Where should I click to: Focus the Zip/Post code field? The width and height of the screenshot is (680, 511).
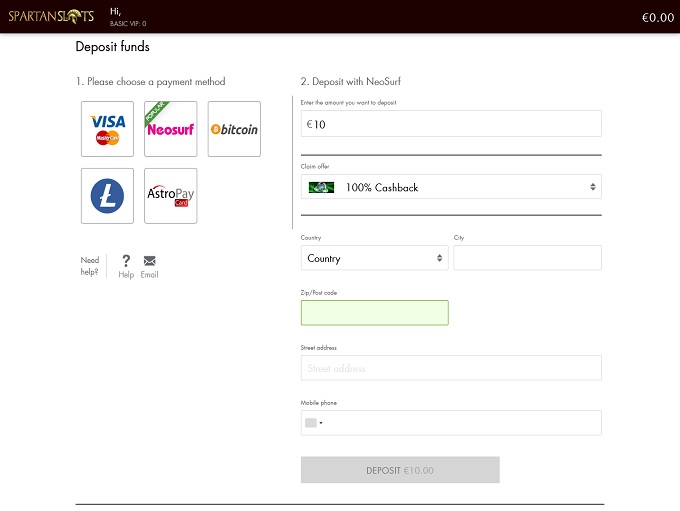coord(374,313)
